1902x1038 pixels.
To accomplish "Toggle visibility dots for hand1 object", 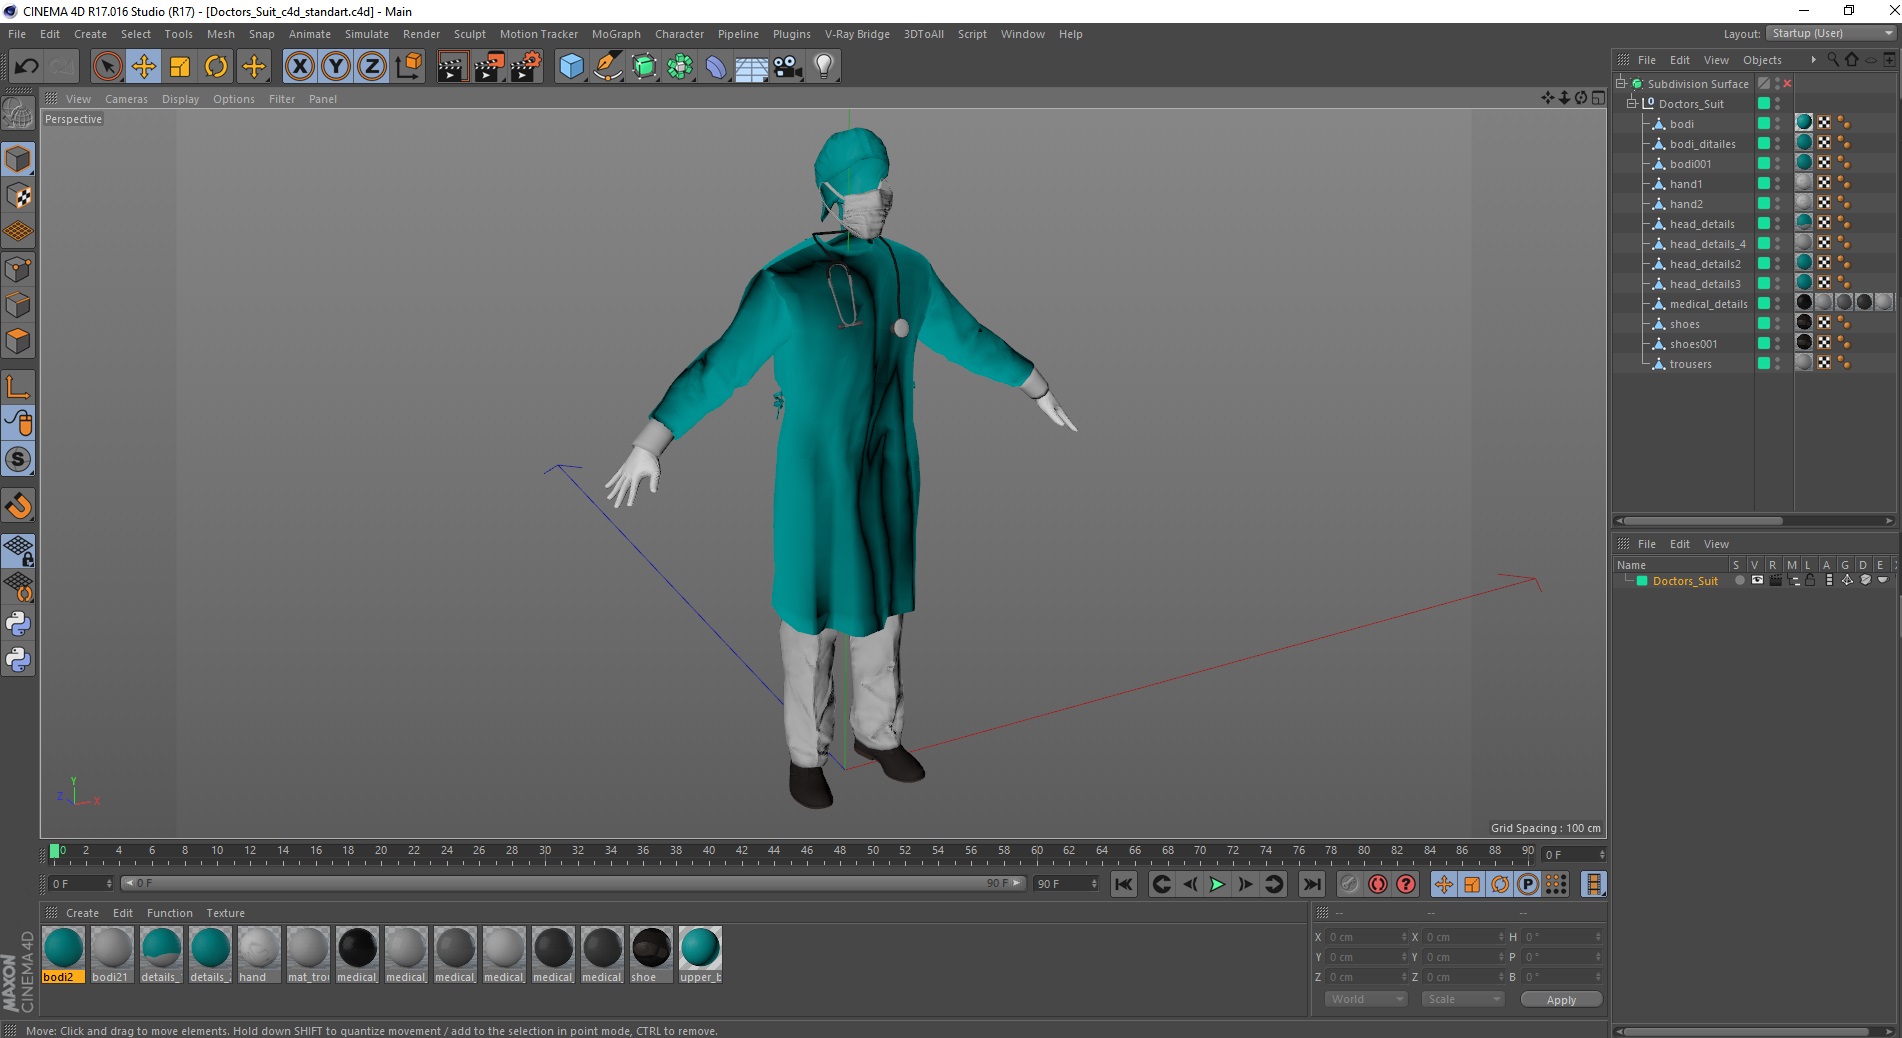I will point(1777,184).
